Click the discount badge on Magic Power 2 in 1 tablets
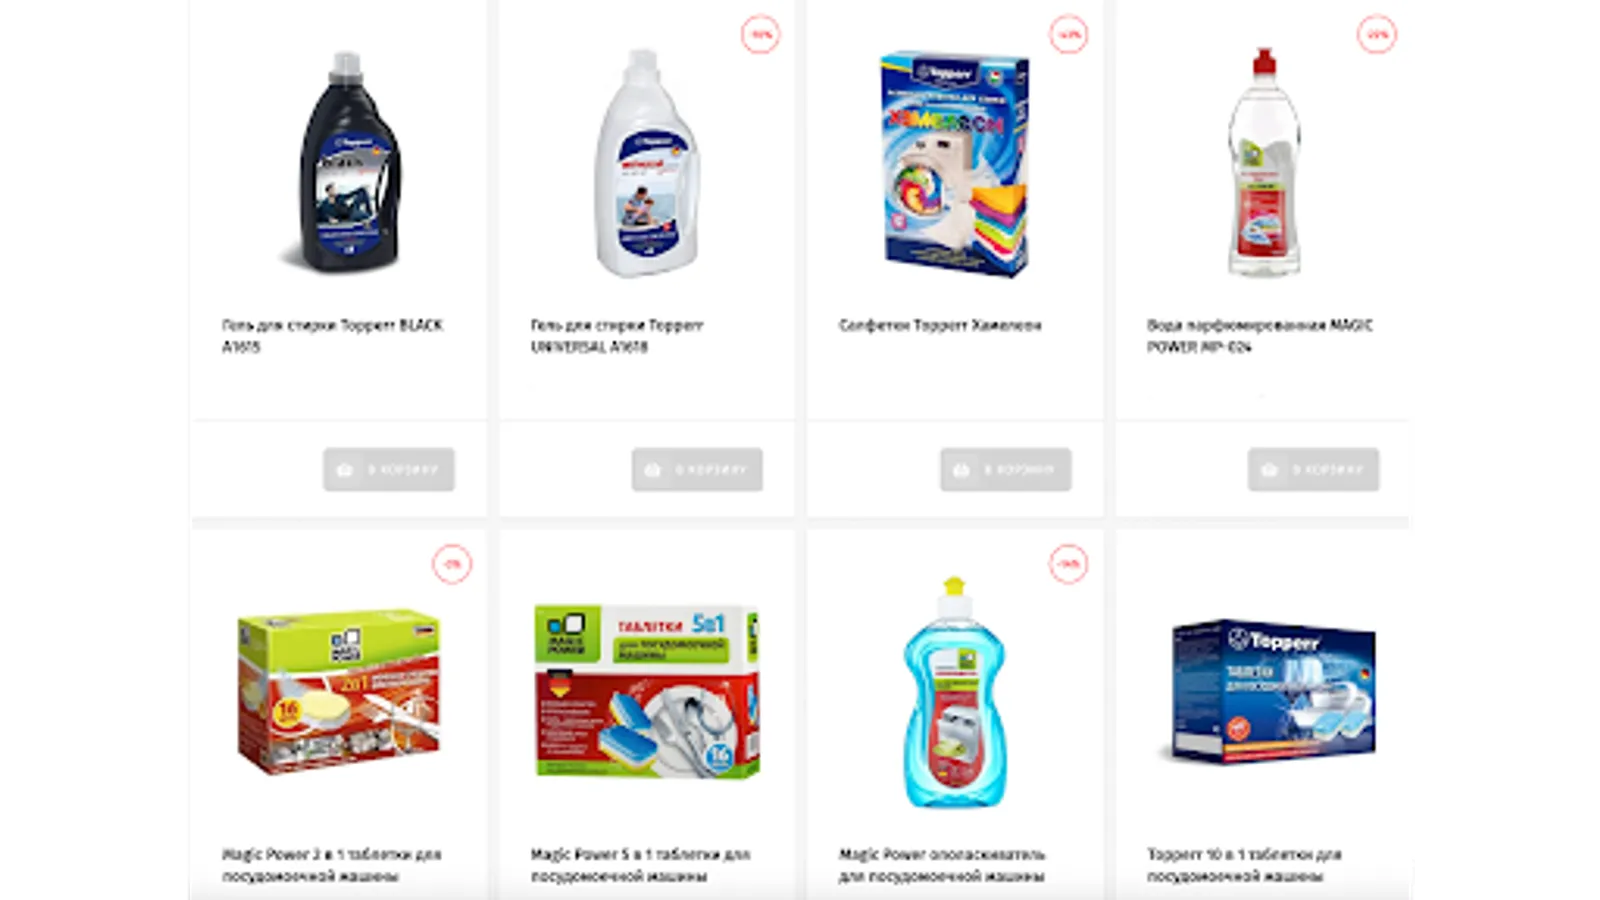The height and width of the screenshot is (900, 1600). 452,564
